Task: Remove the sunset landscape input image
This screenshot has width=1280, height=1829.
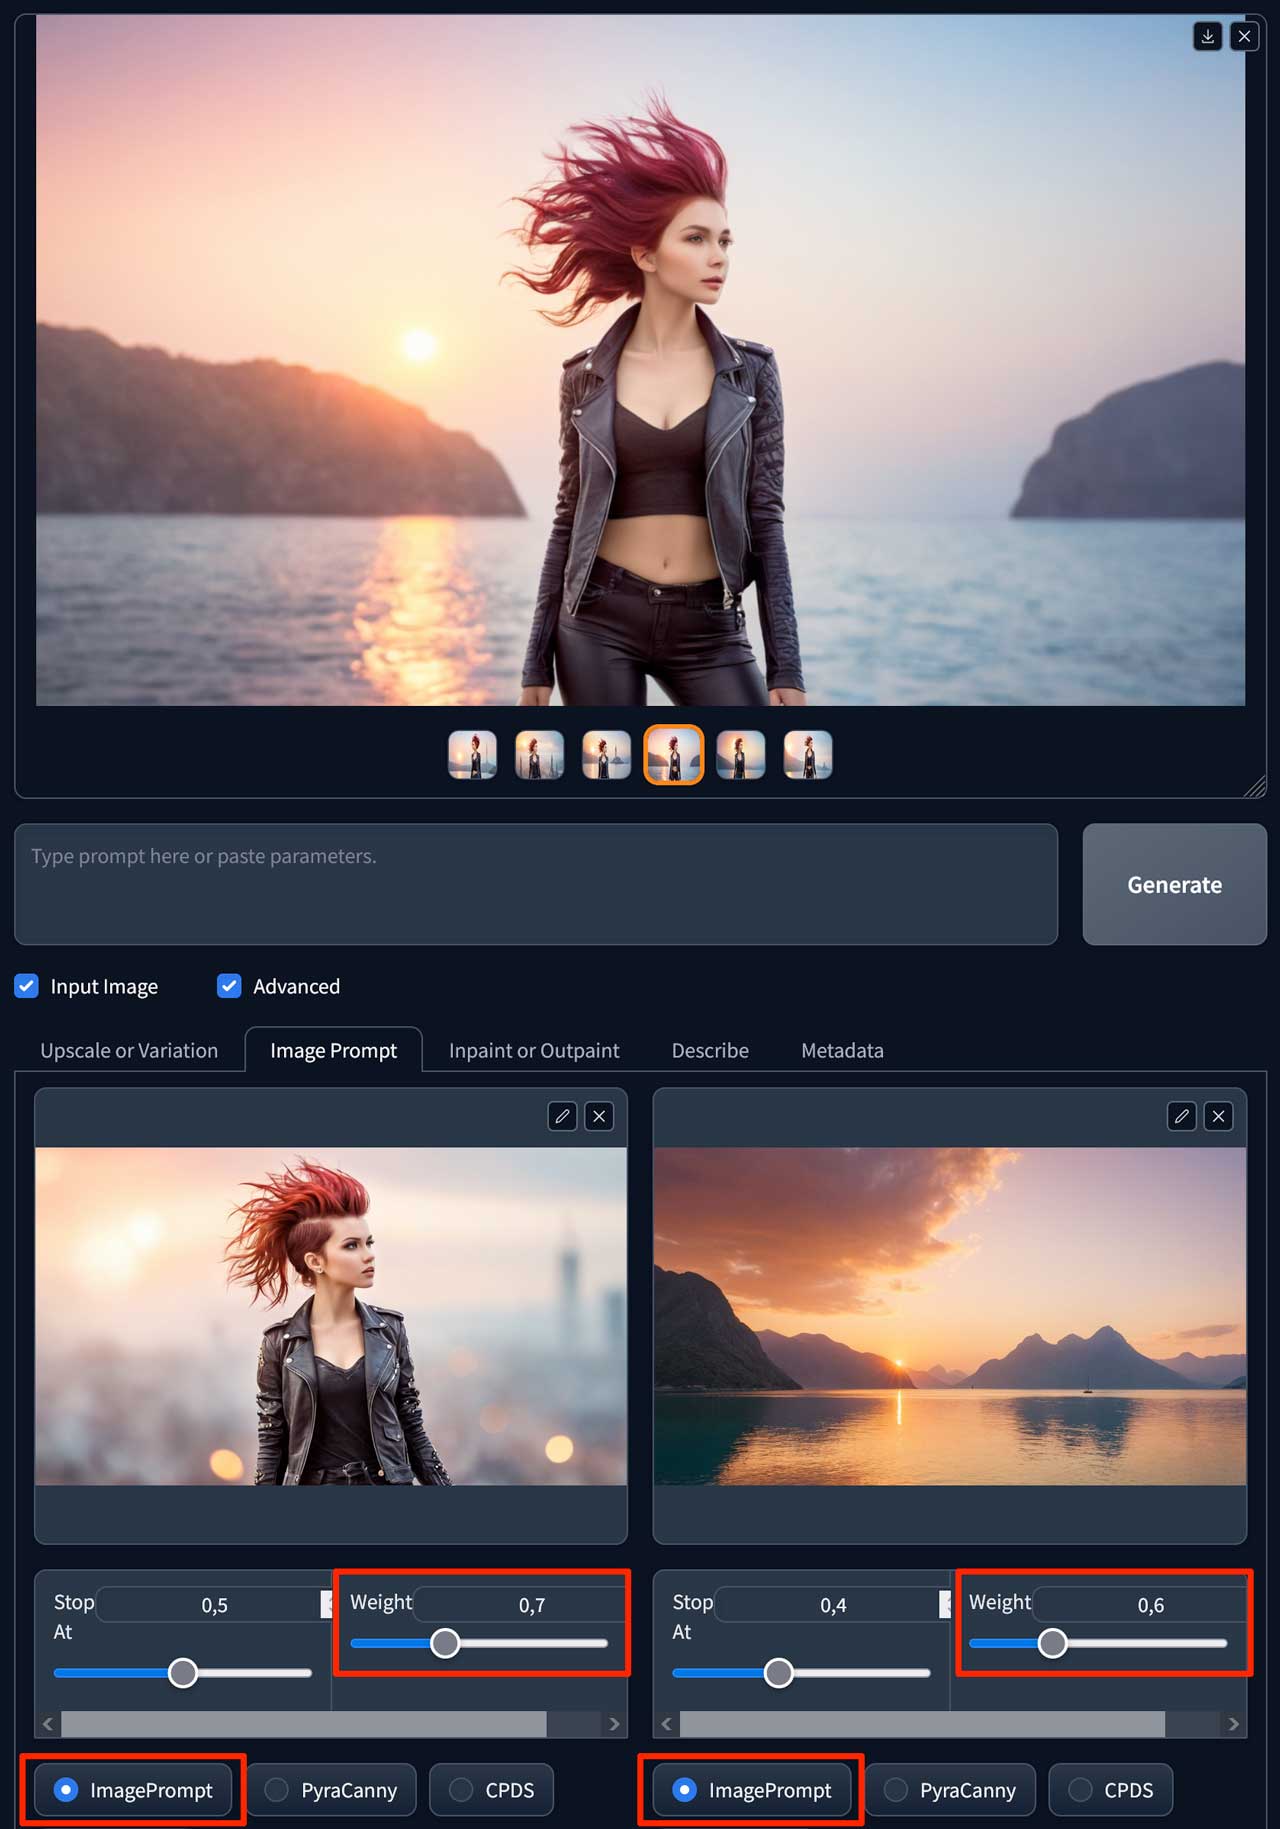Action: [1218, 1116]
